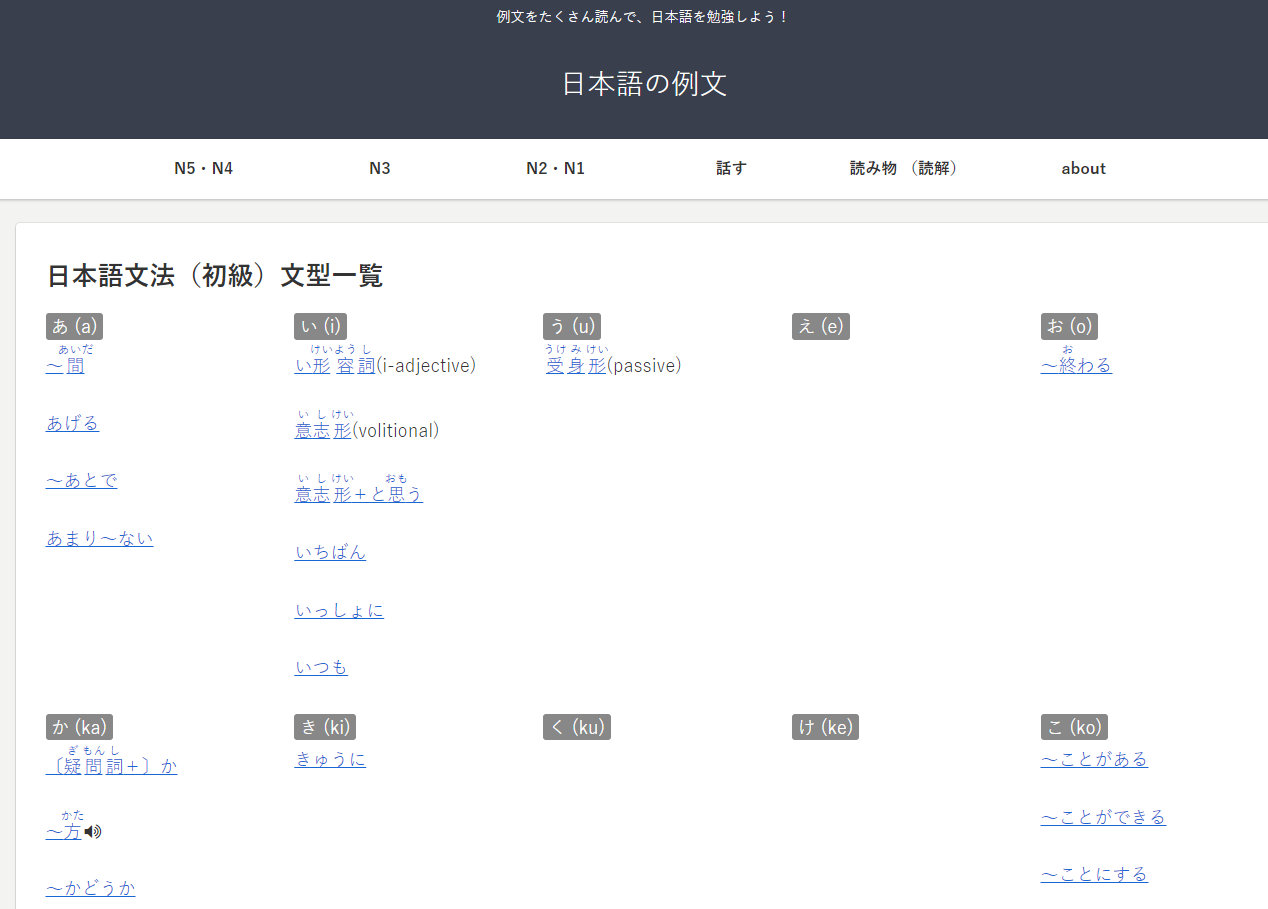Screen dimensions: 1268x909
Task: Open the N5・N4 menu item
Action: (x=203, y=168)
